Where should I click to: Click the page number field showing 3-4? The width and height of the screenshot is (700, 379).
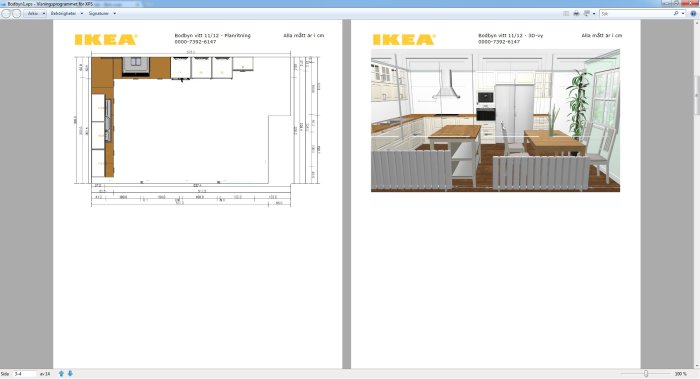[25, 374]
